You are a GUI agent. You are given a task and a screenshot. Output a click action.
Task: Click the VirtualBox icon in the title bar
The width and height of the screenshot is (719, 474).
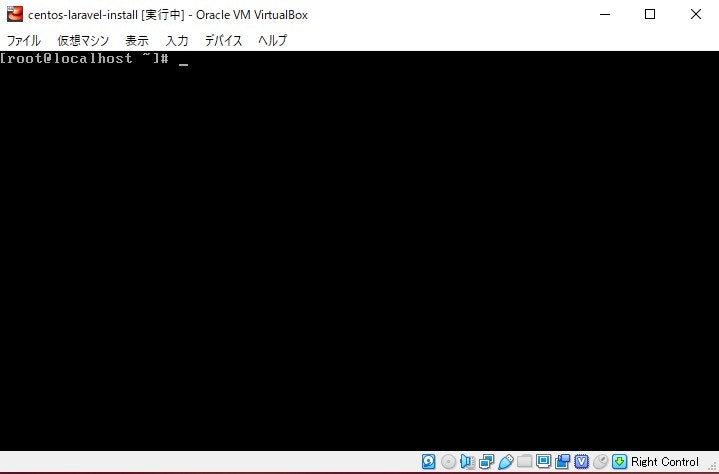pos(15,14)
